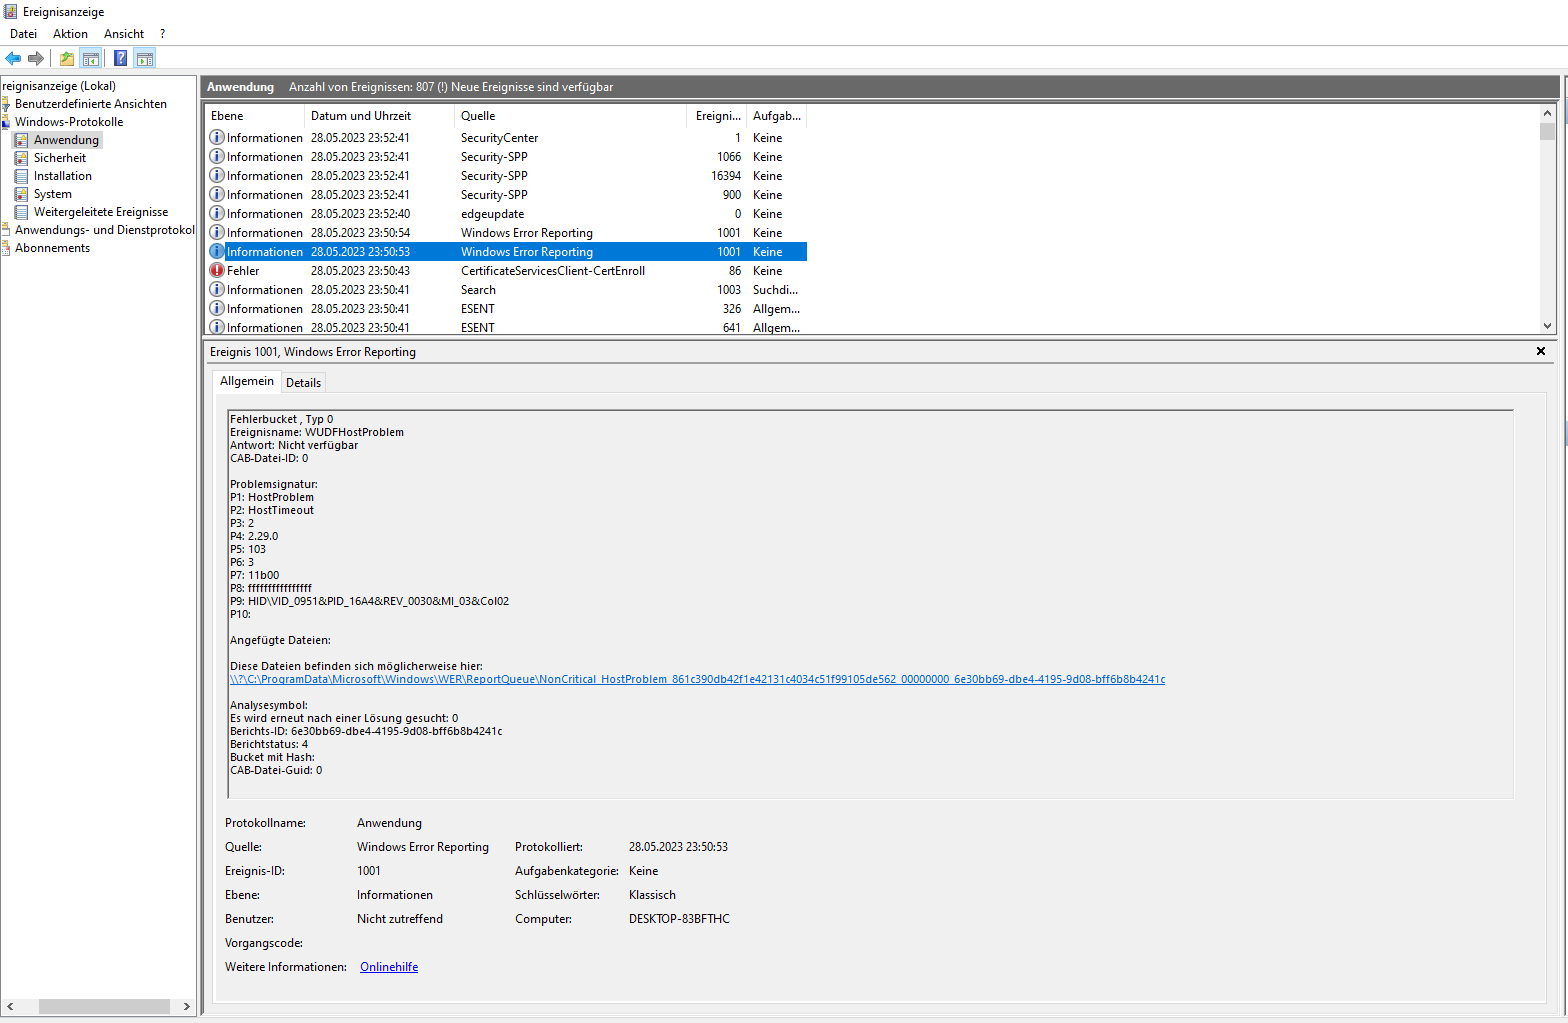The width and height of the screenshot is (1568, 1023).
Task: Click the folder up-one-level toolbar icon
Action: tap(67, 58)
